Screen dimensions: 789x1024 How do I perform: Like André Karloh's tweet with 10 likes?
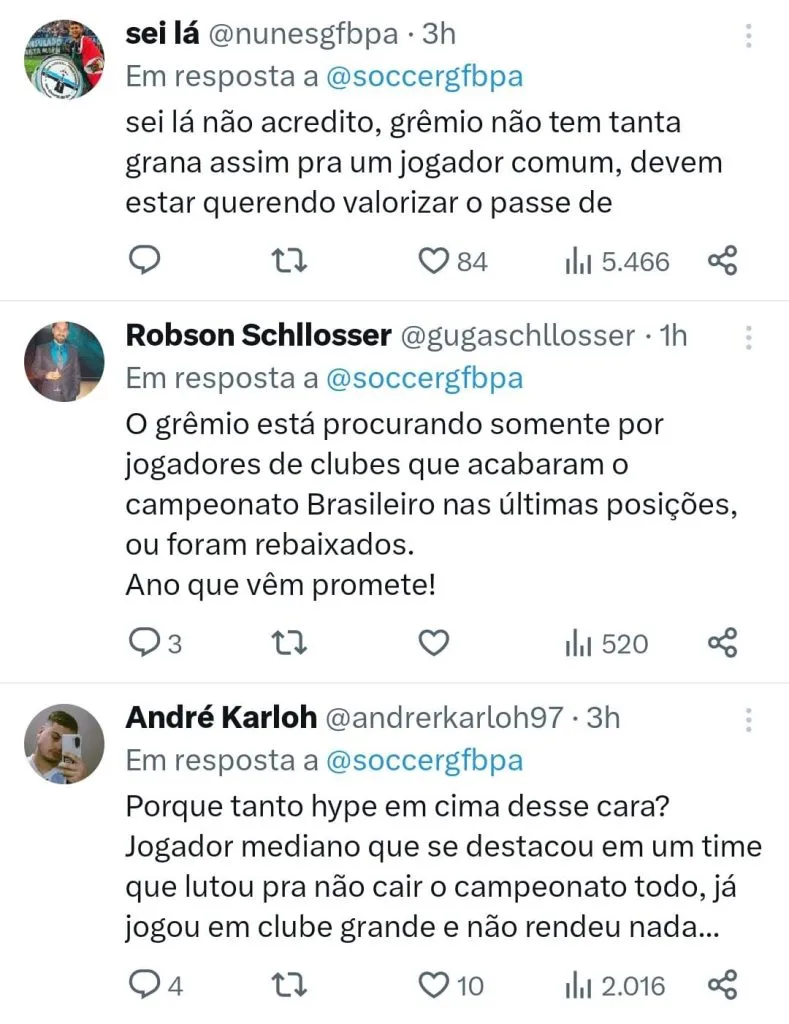point(433,985)
